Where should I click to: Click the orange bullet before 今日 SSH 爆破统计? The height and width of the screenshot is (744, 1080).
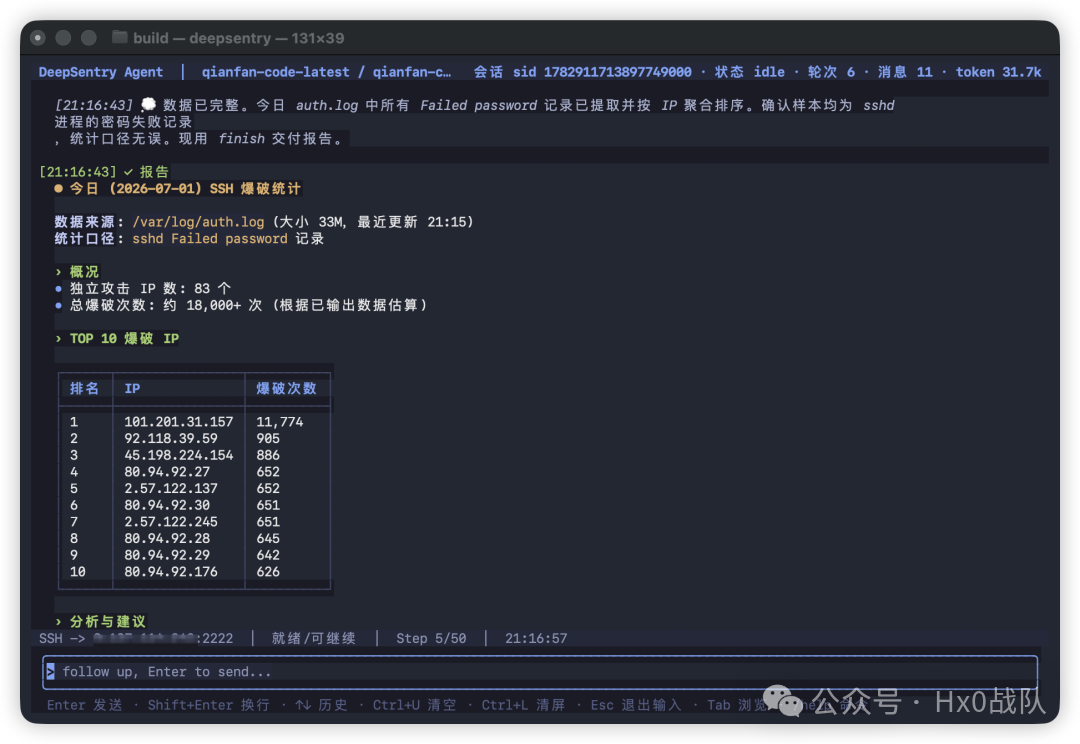point(59,189)
